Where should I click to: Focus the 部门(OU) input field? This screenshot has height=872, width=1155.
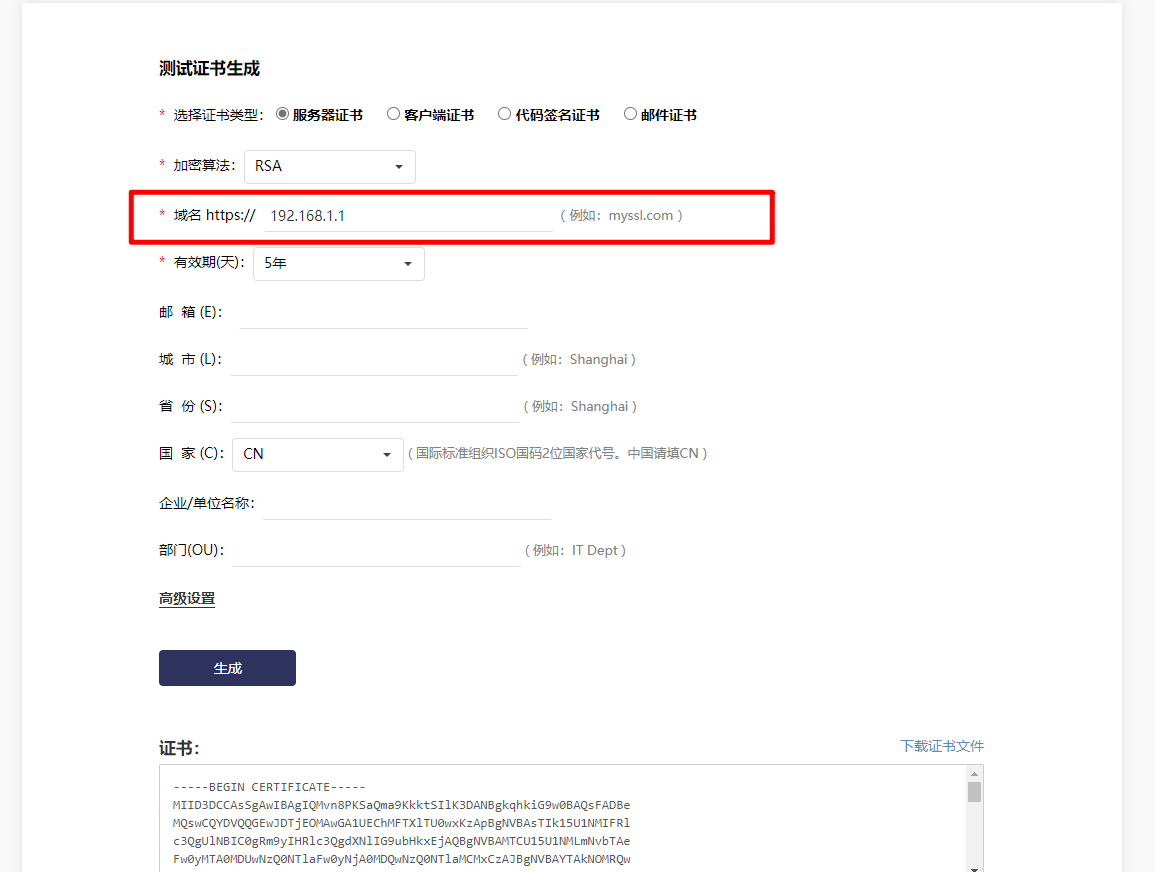(x=376, y=551)
